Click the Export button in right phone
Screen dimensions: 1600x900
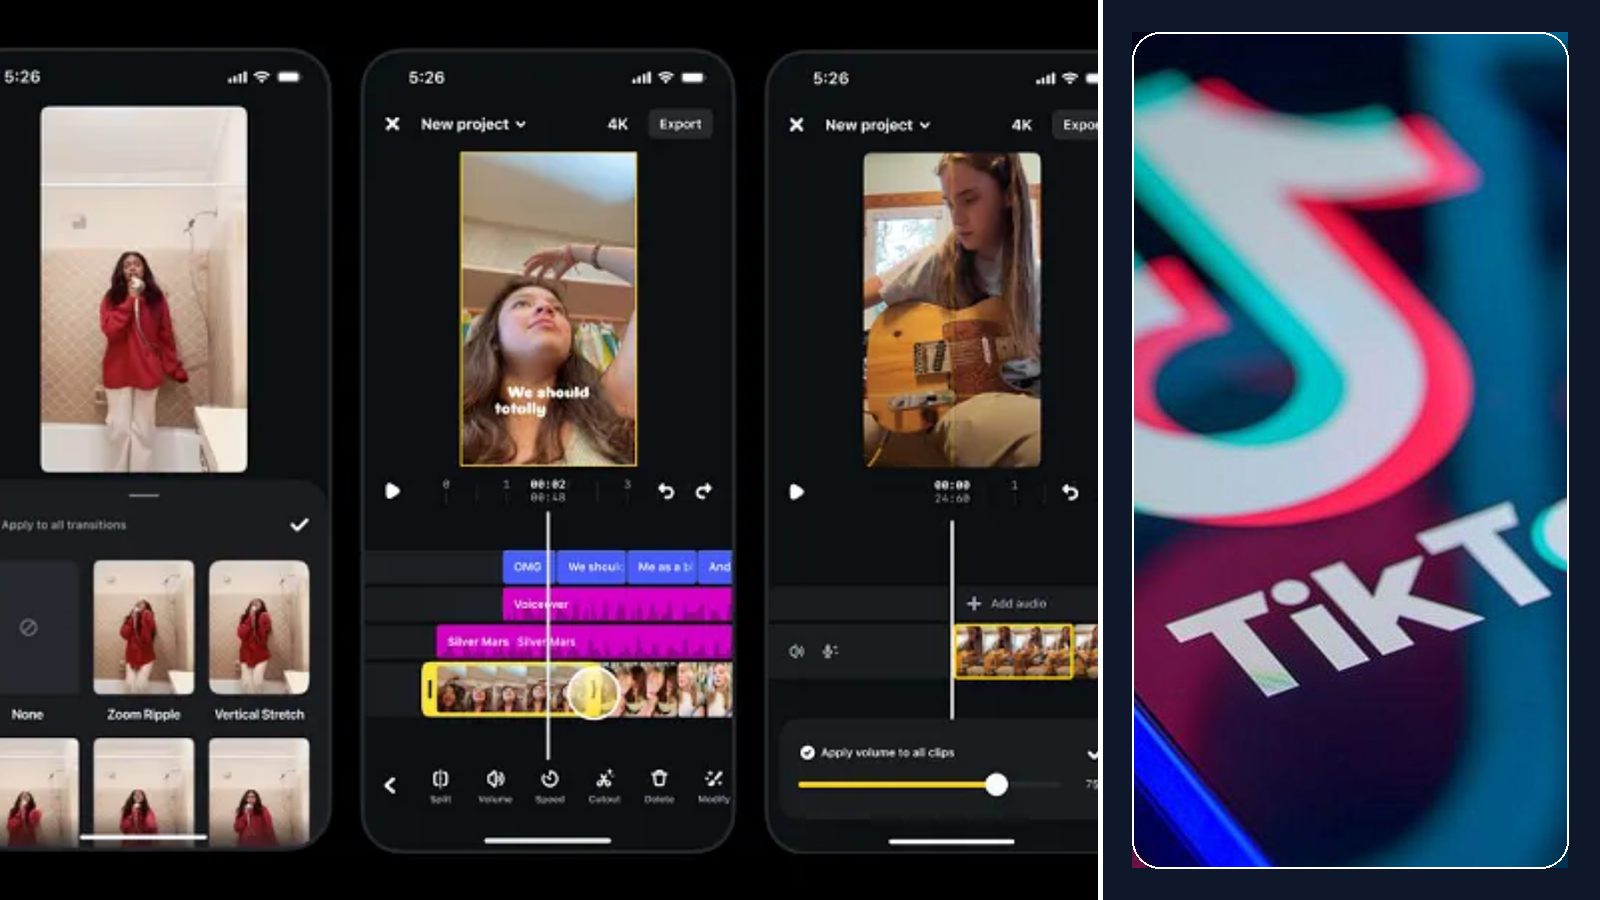pyautogui.click(x=1076, y=125)
